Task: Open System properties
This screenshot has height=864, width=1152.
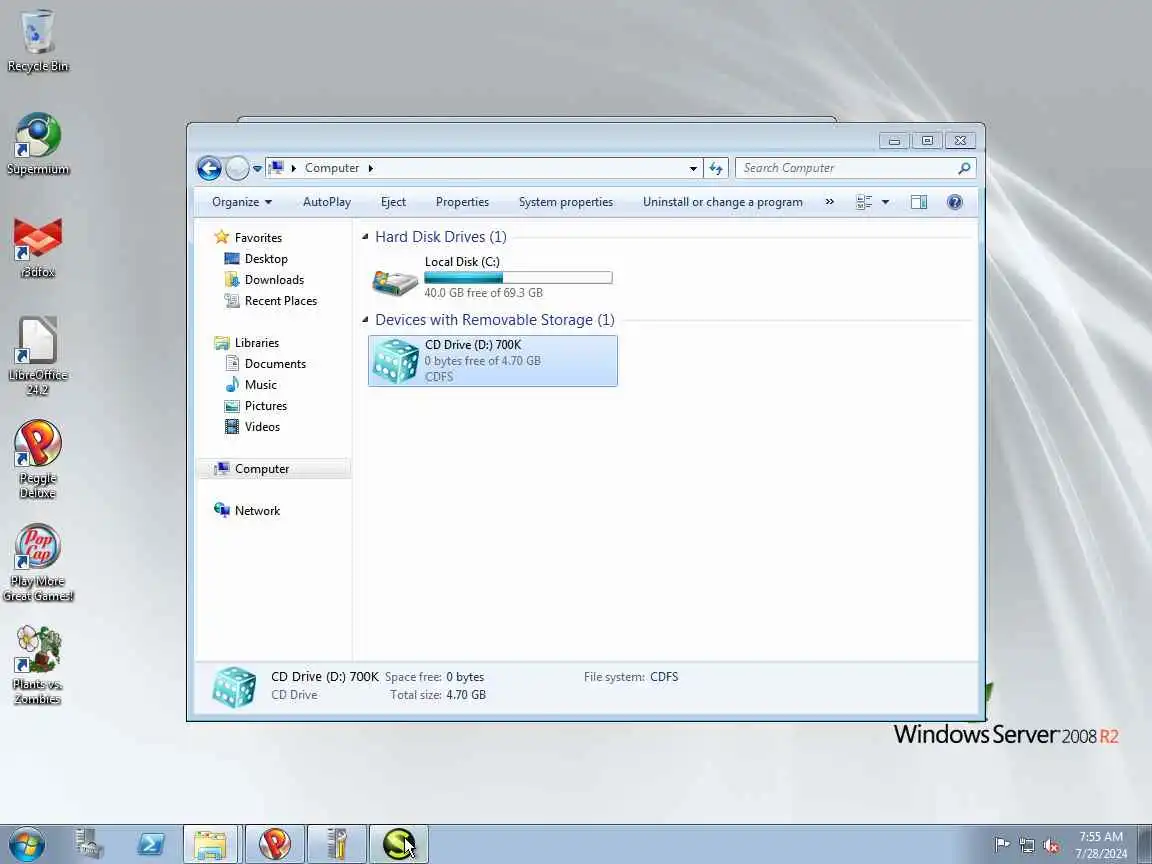Action: 566,202
